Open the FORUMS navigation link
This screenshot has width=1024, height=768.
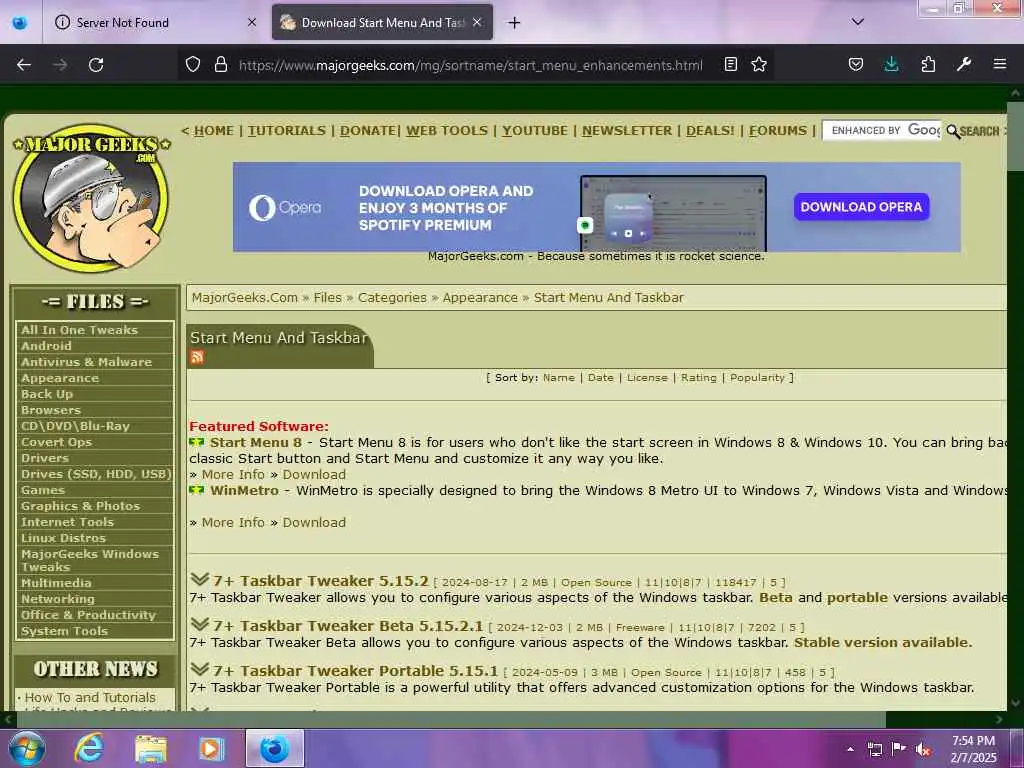coord(778,131)
